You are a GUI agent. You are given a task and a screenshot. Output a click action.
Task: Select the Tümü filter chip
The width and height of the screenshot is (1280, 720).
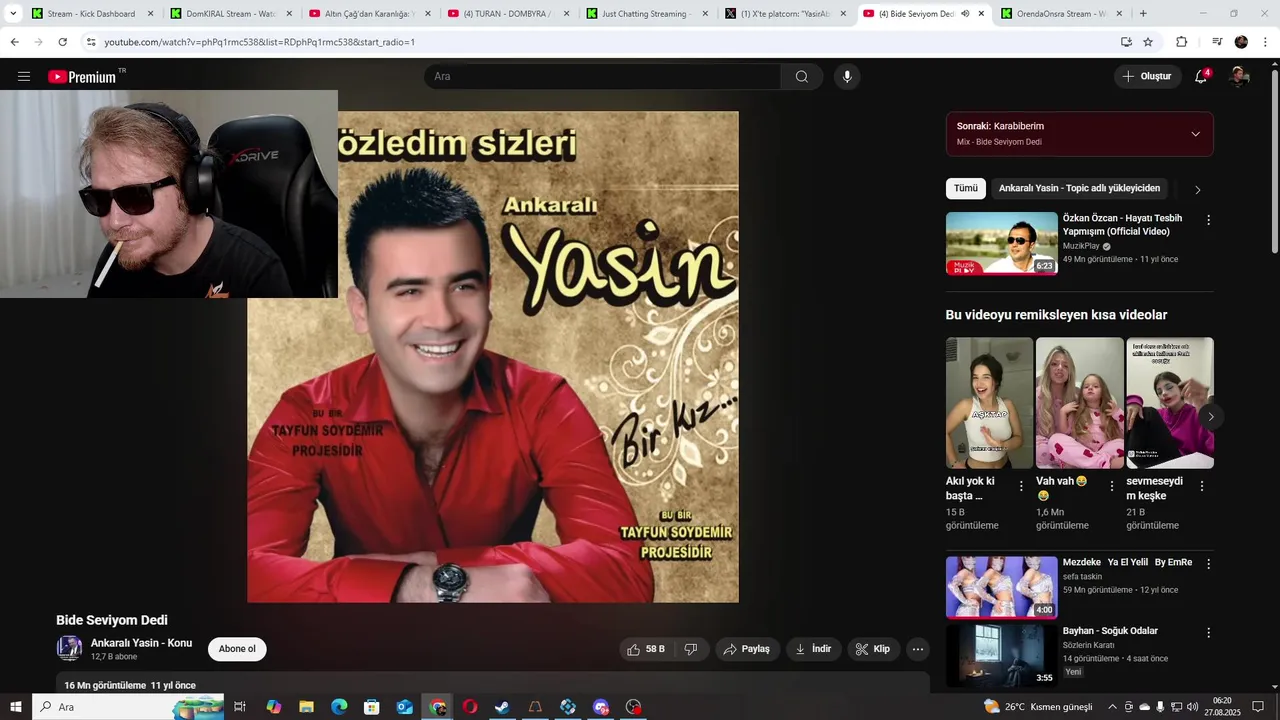tap(966, 188)
